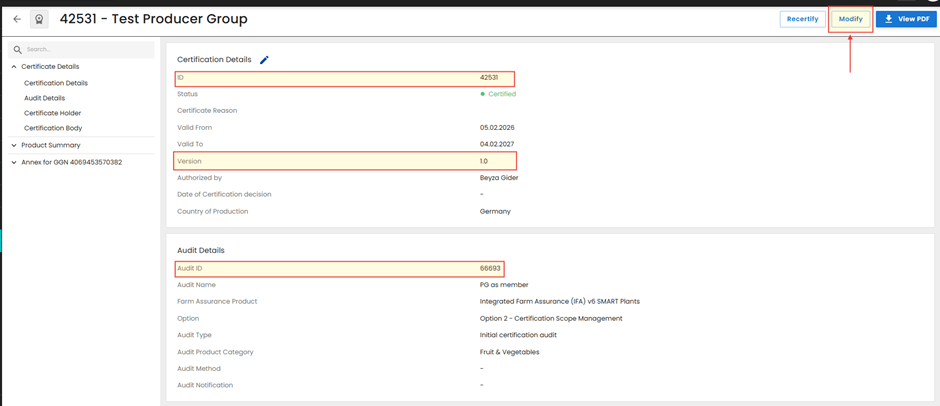
Task: Click the Recertify button
Action: [x=802, y=19]
